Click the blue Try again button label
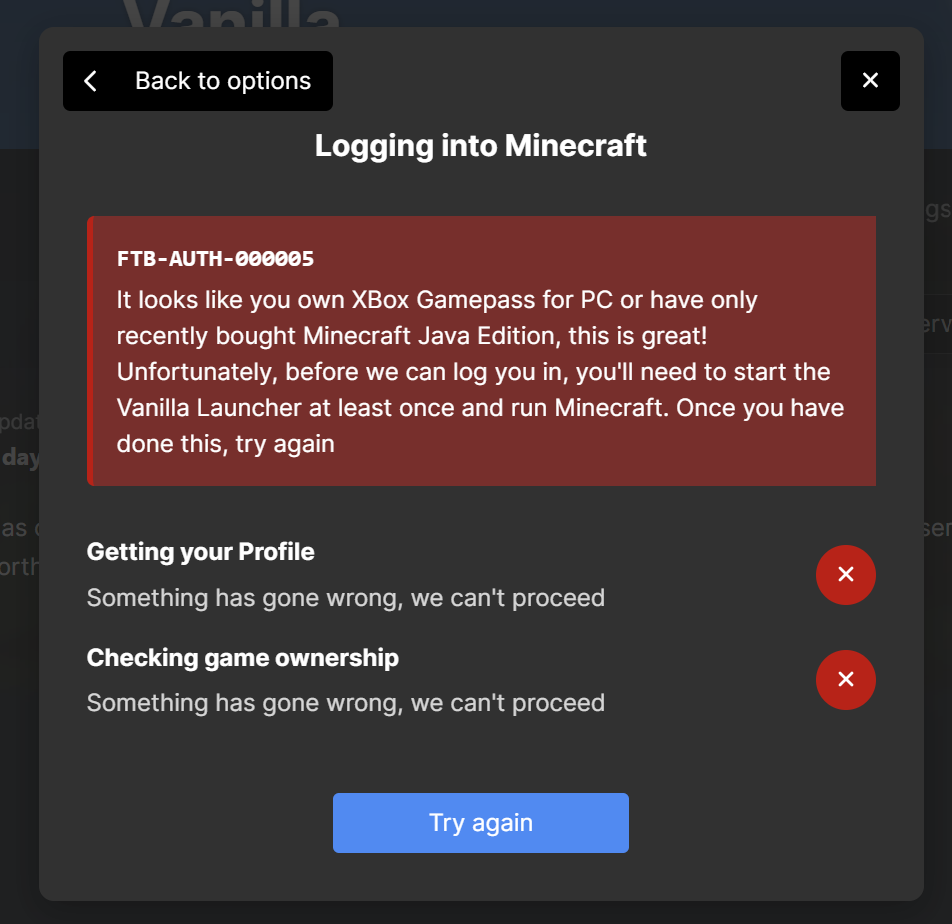This screenshot has height=924, width=952. tap(480, 822)
